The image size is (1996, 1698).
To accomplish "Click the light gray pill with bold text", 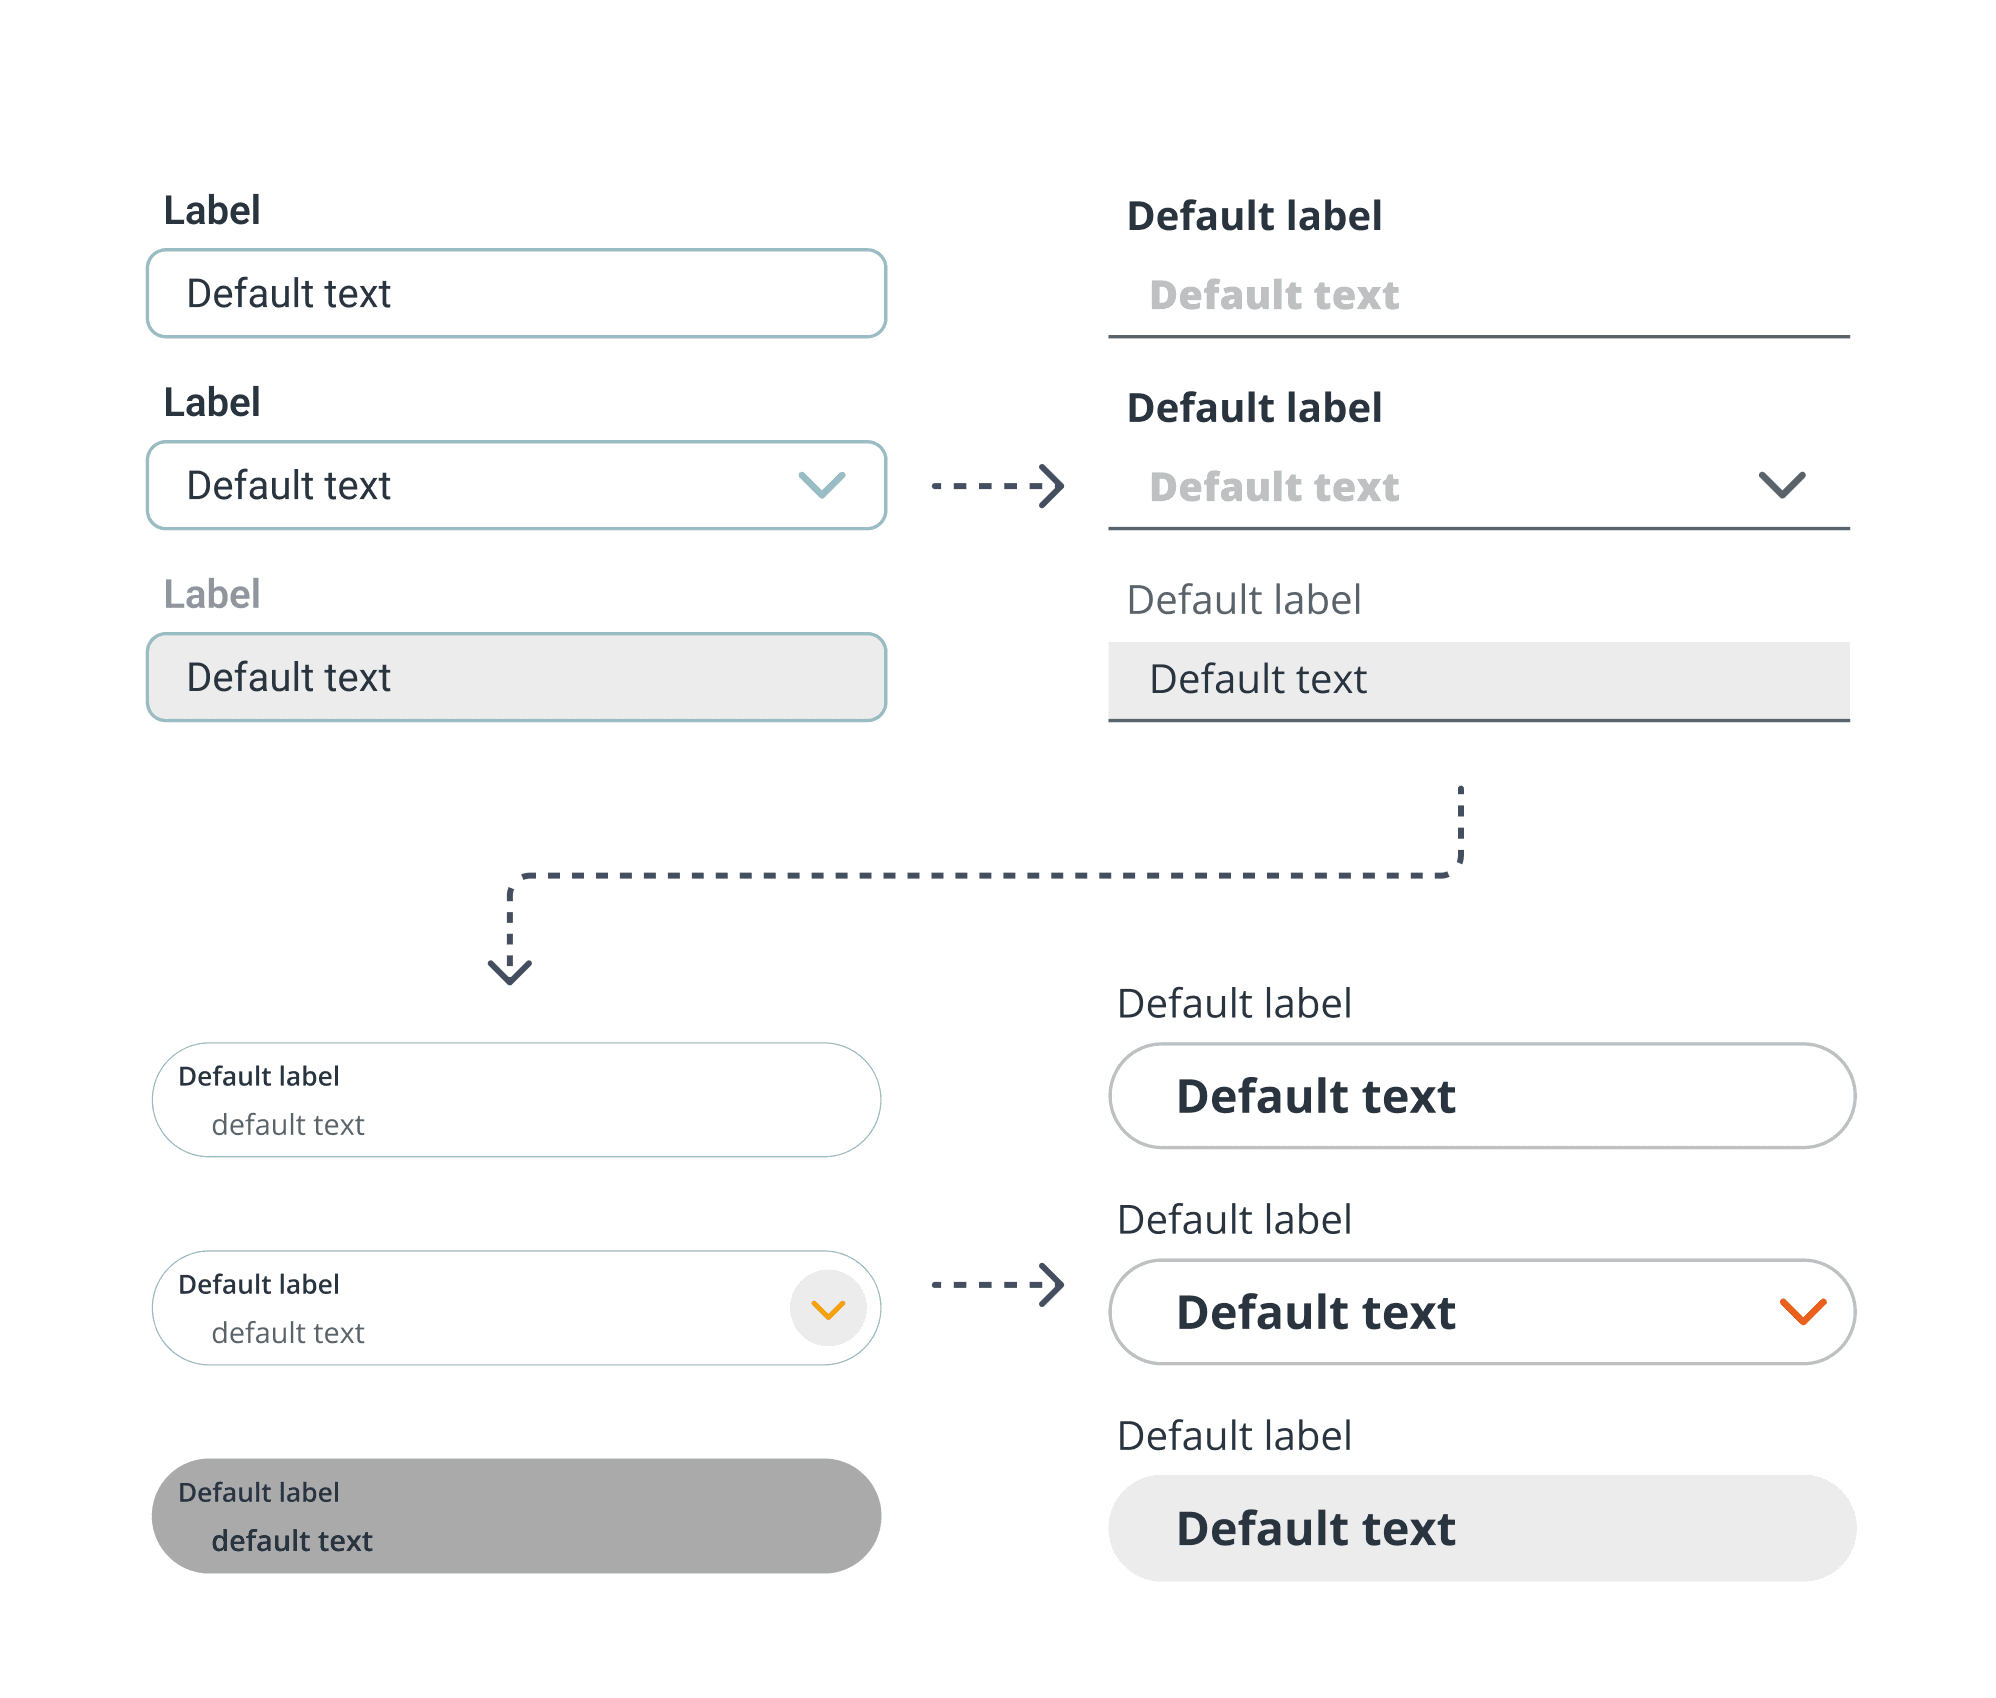I will coord(1482,1528).
